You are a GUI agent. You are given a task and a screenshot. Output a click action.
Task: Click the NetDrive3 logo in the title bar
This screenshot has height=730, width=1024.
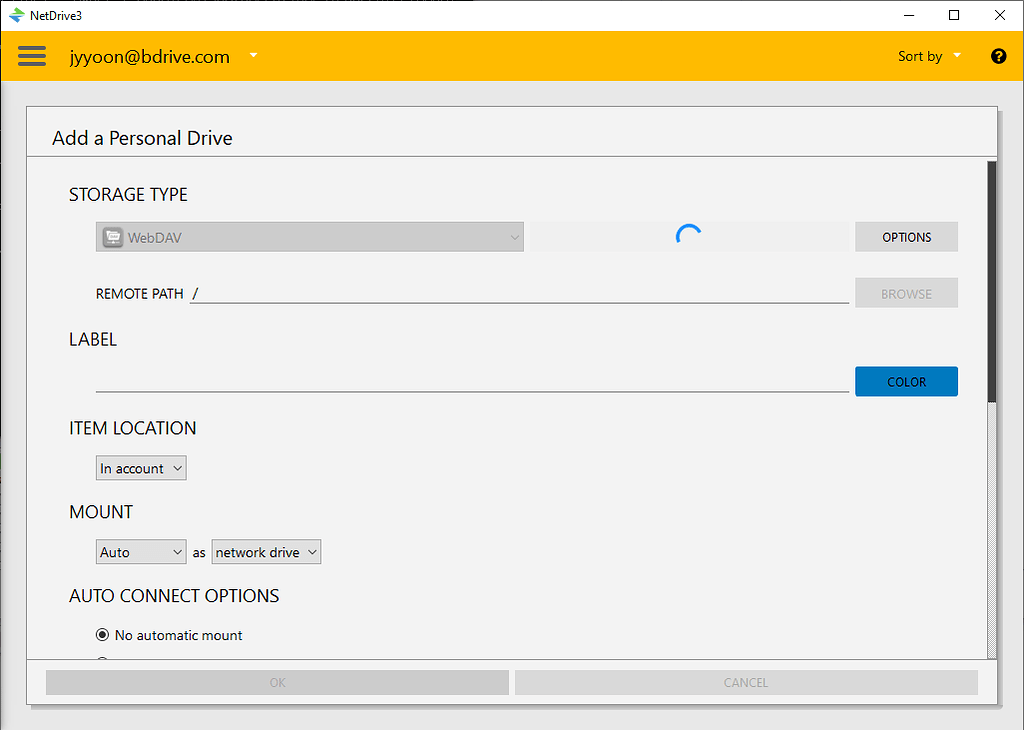point(16,15)
